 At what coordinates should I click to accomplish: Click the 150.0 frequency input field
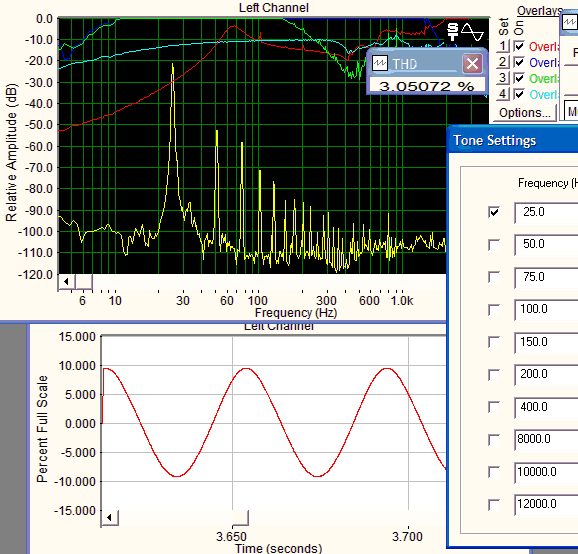pyautogui.click(x=546, y=342)
